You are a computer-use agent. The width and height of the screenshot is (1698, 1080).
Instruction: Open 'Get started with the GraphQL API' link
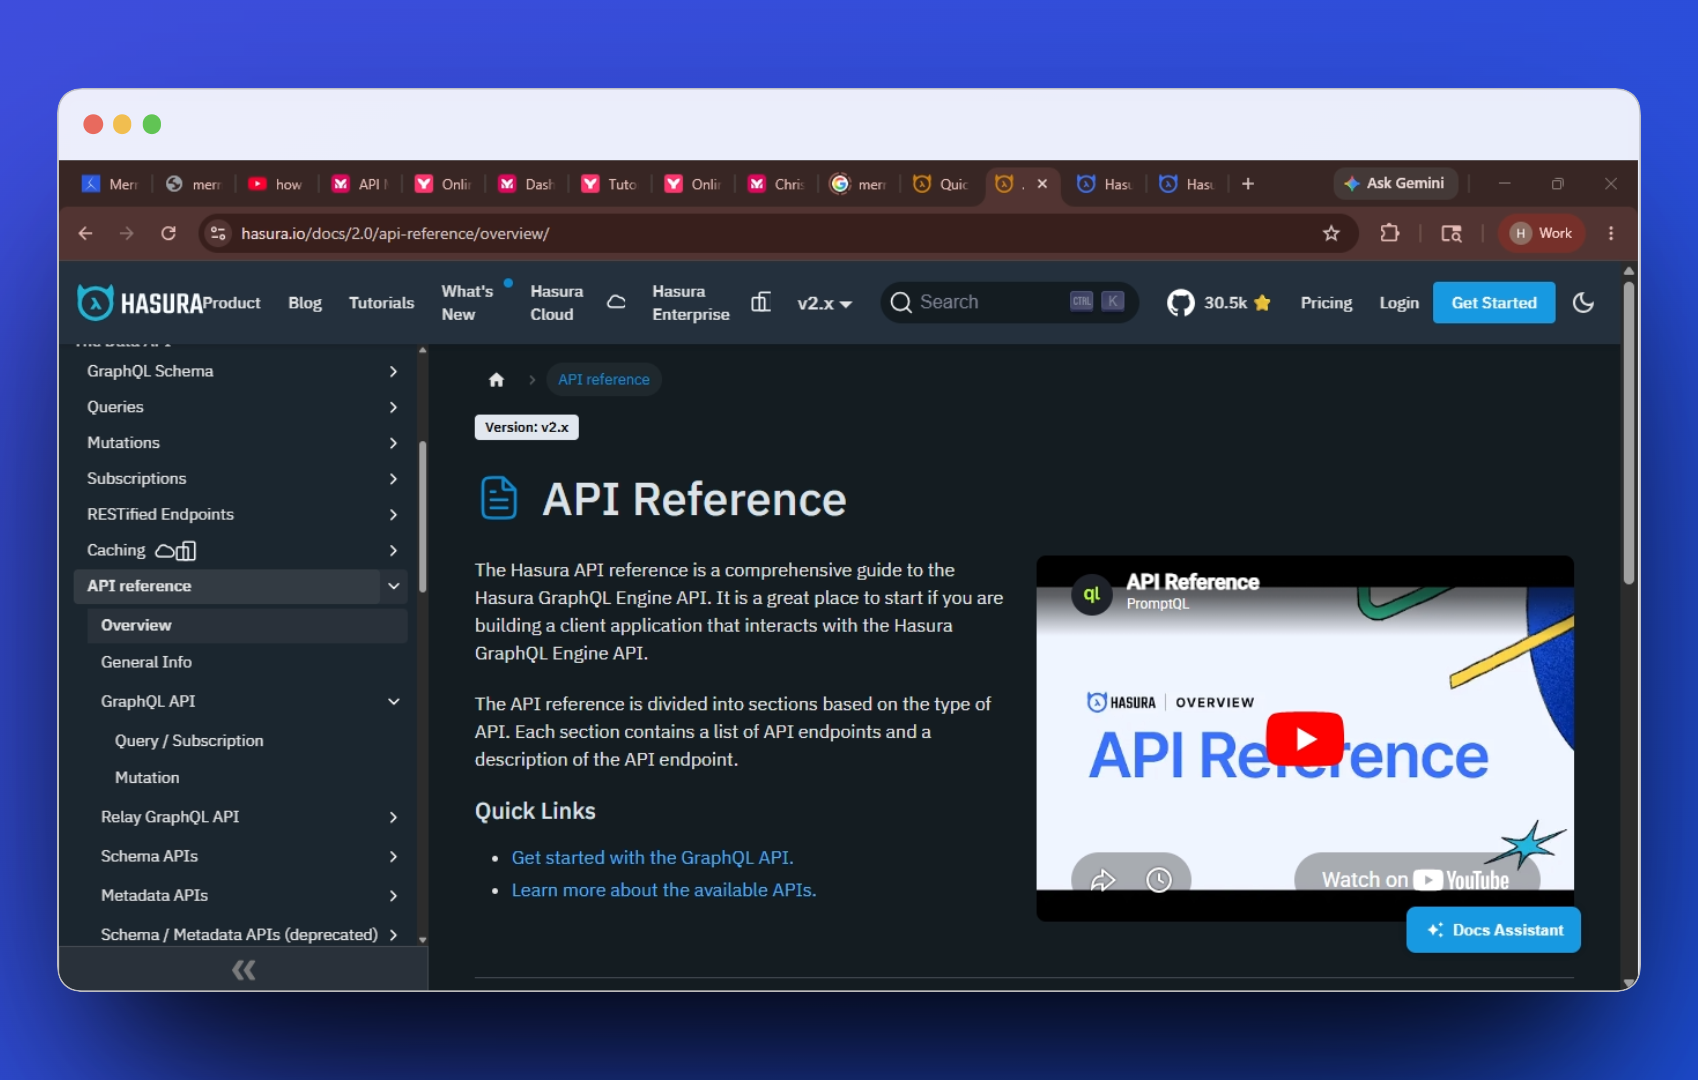click(652, 857)
